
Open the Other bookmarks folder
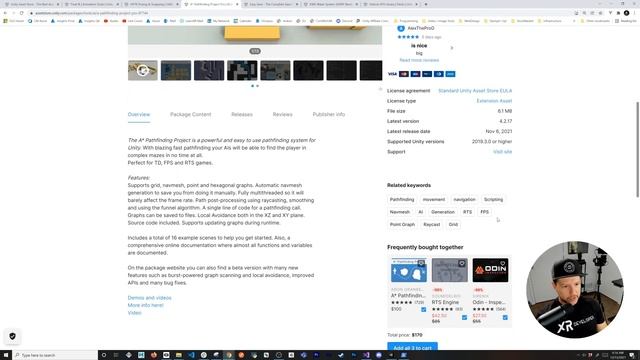point(596,21)
